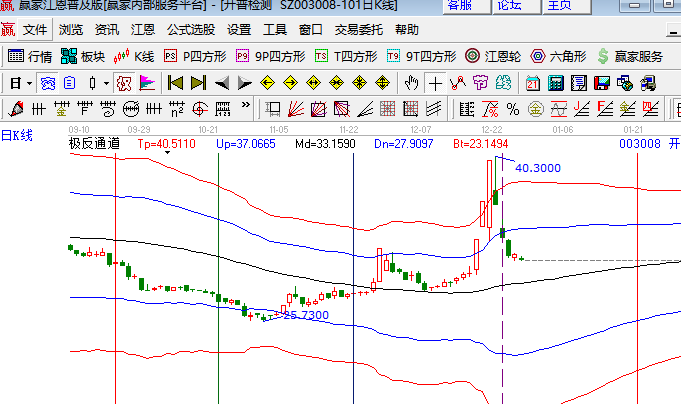Viewport: 681px width, 404px height.
Task: Open the 江恩 menu
Action: pyautogui.click(x=143, y=30)
